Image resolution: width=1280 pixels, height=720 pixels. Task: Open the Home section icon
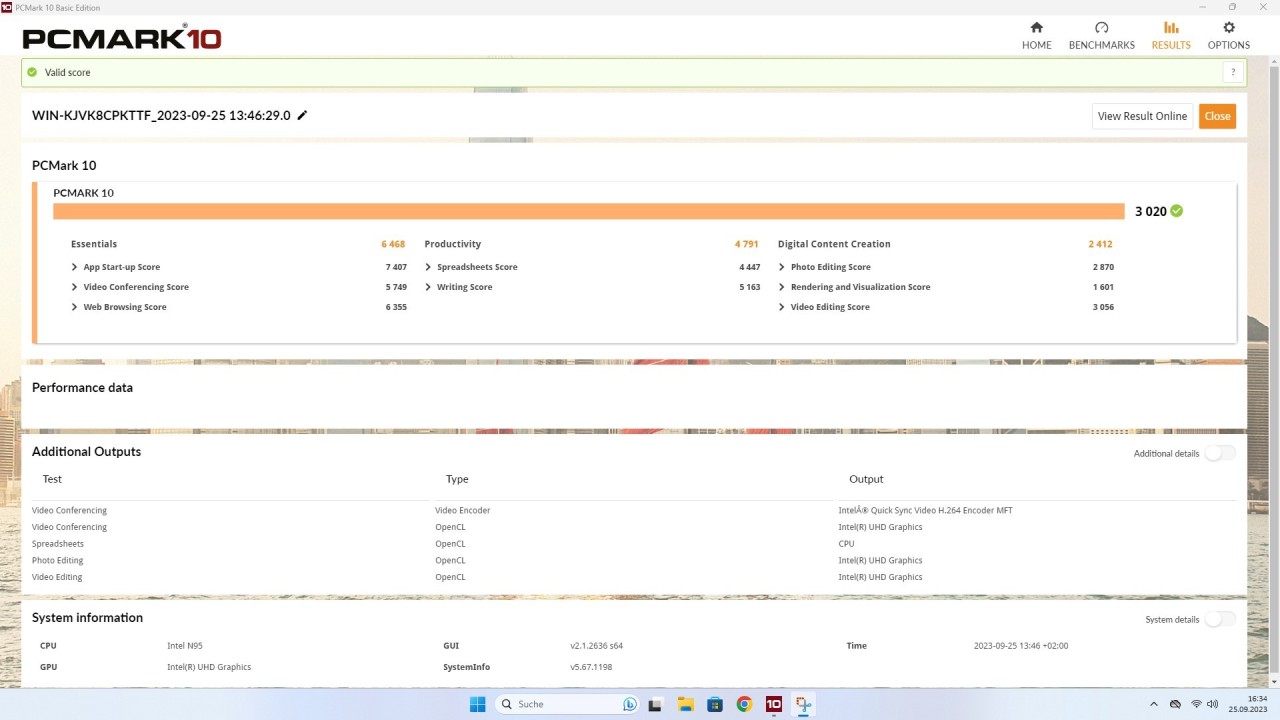[1036, 28]
